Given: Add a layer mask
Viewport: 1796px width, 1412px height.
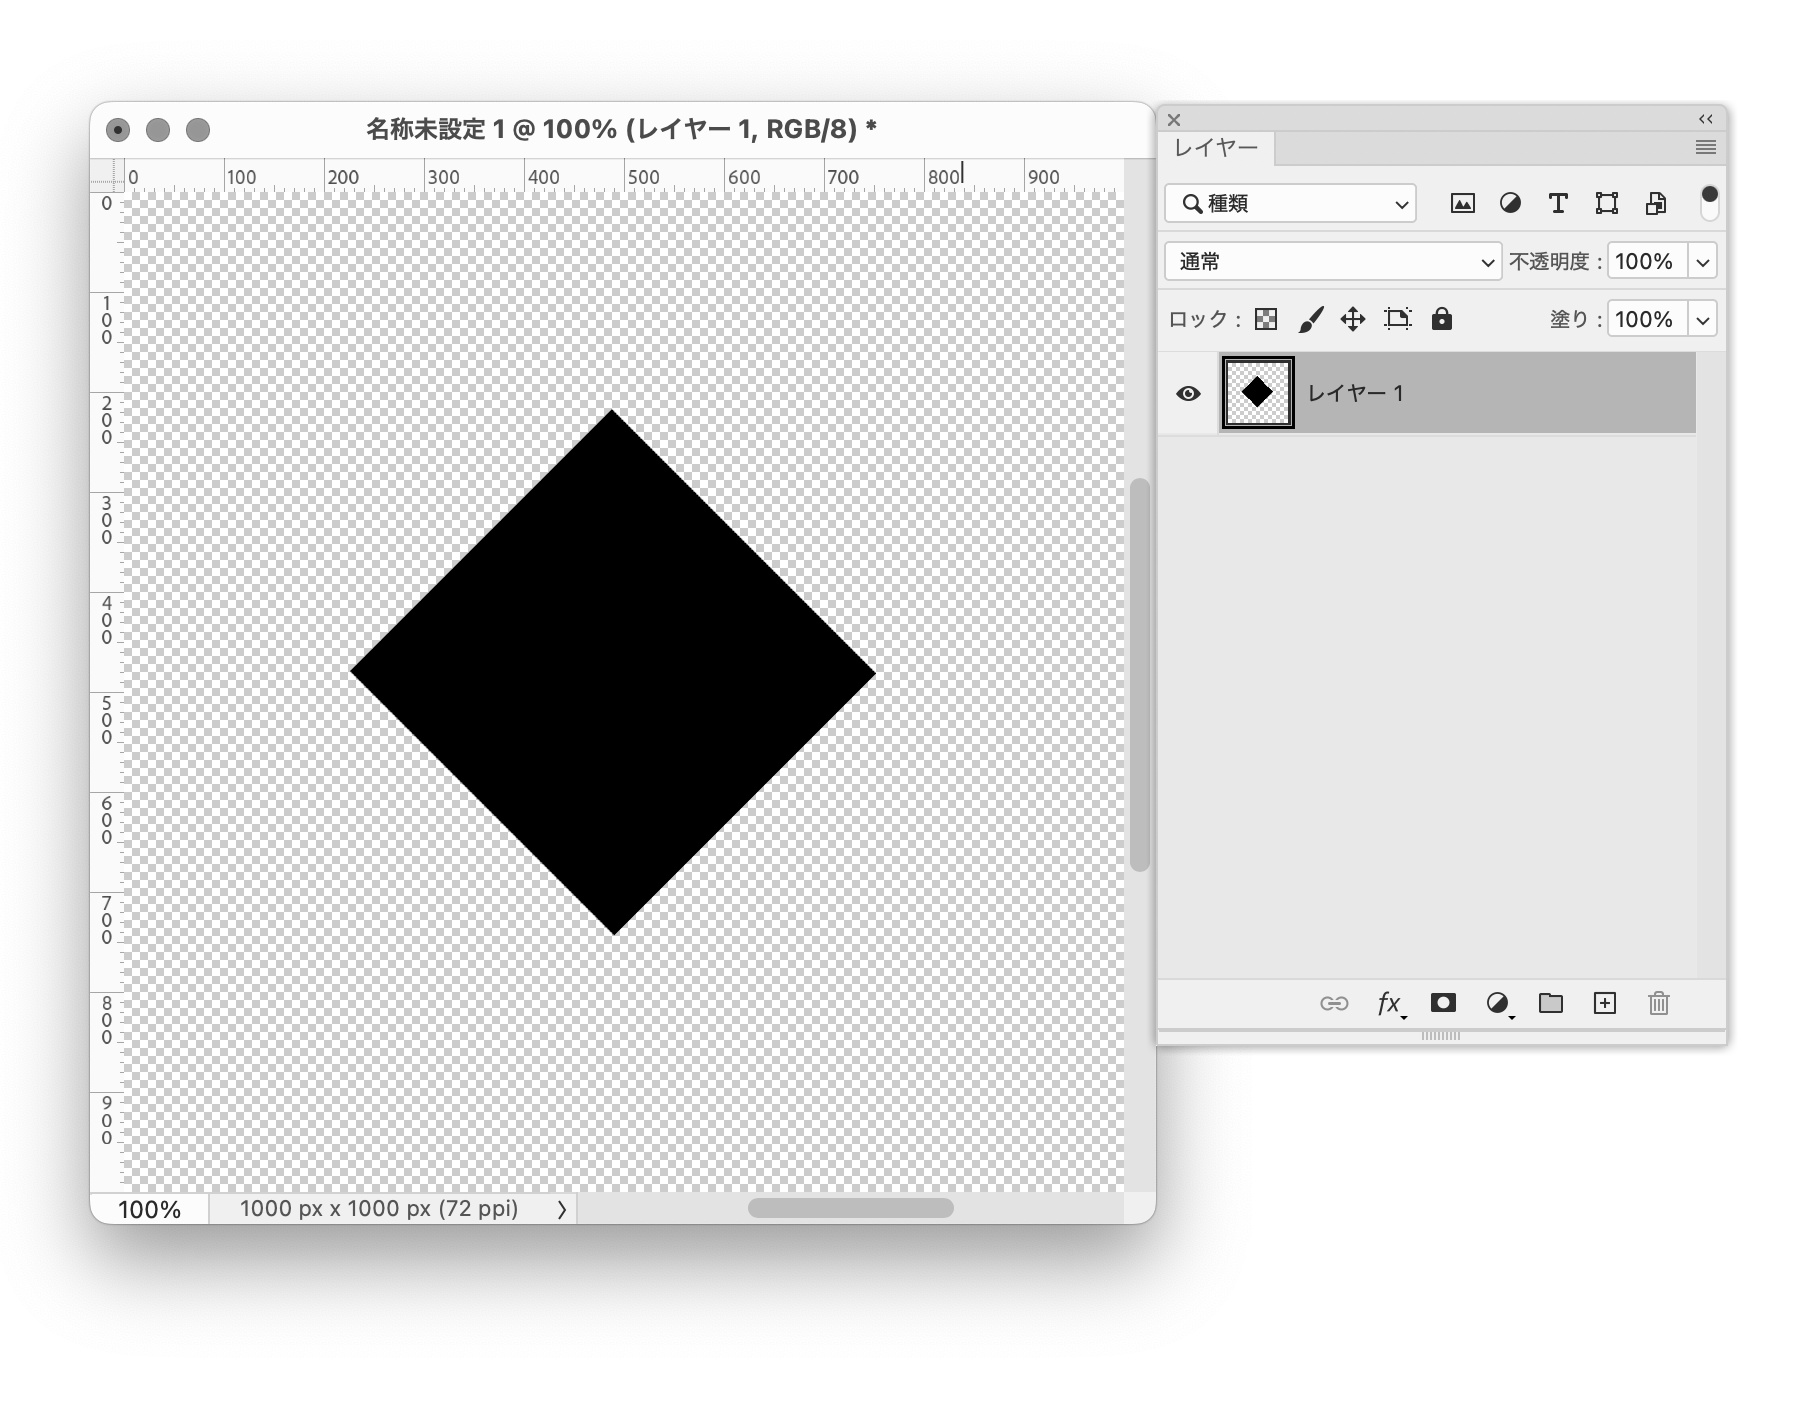Looking at the screenshot, I should [1443, 1002].
